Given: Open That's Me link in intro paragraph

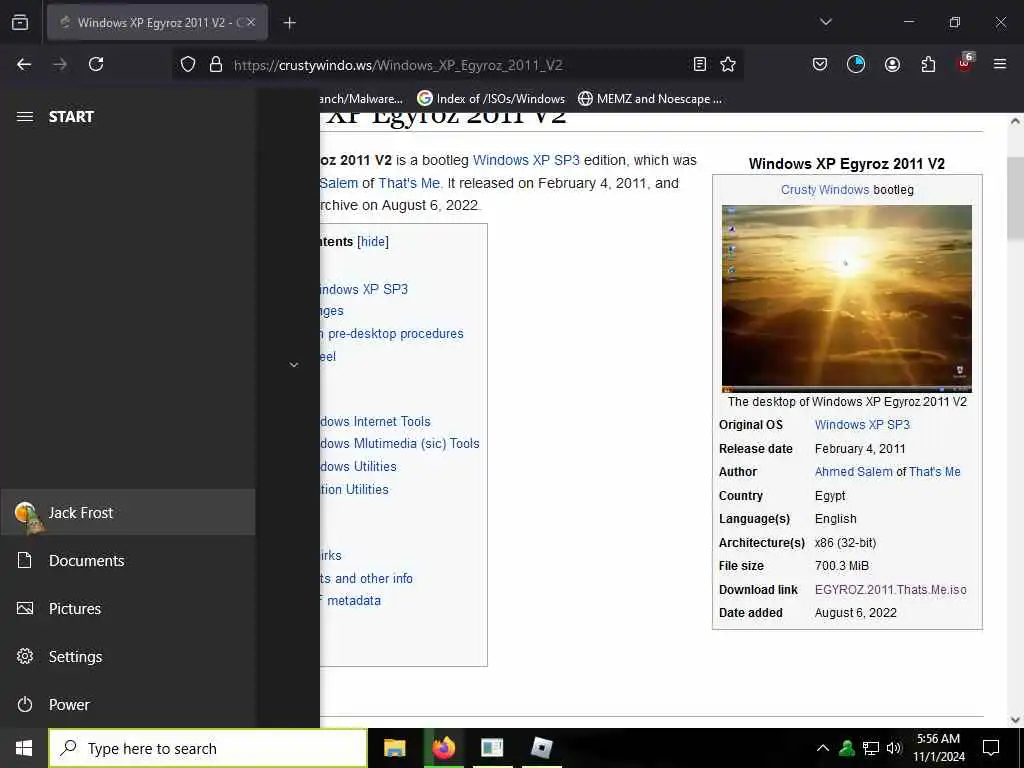Looking at the screenshot, I should (410, 183).
